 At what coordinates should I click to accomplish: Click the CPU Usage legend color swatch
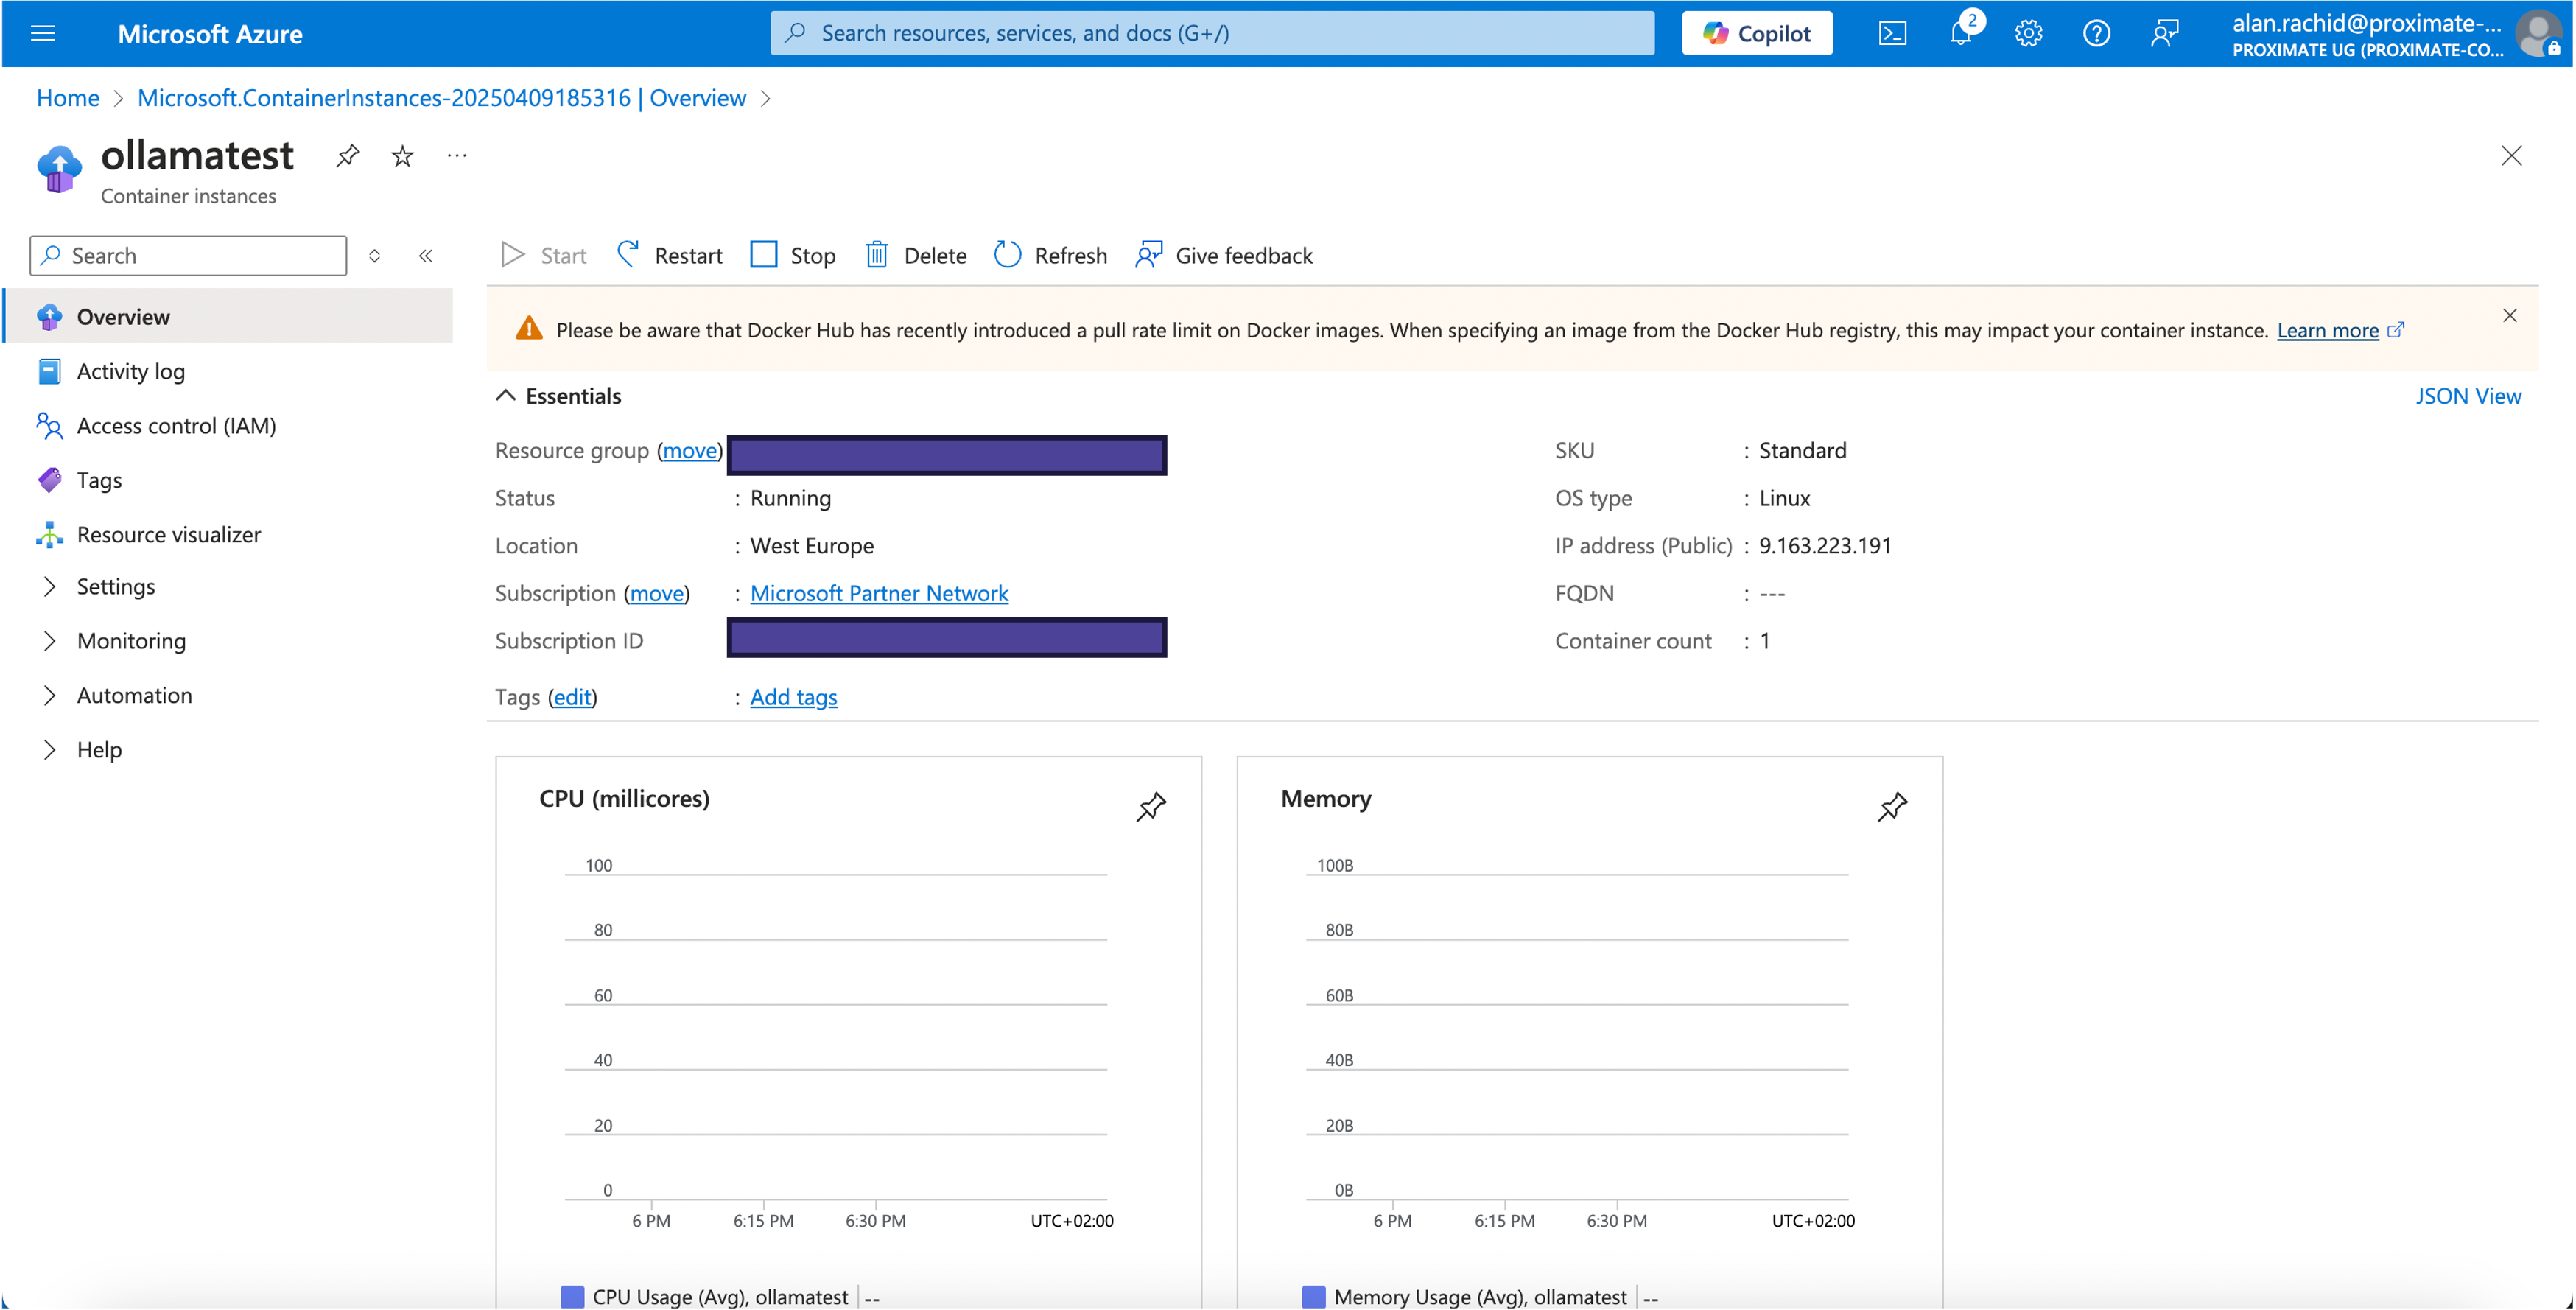[573, 1295]
